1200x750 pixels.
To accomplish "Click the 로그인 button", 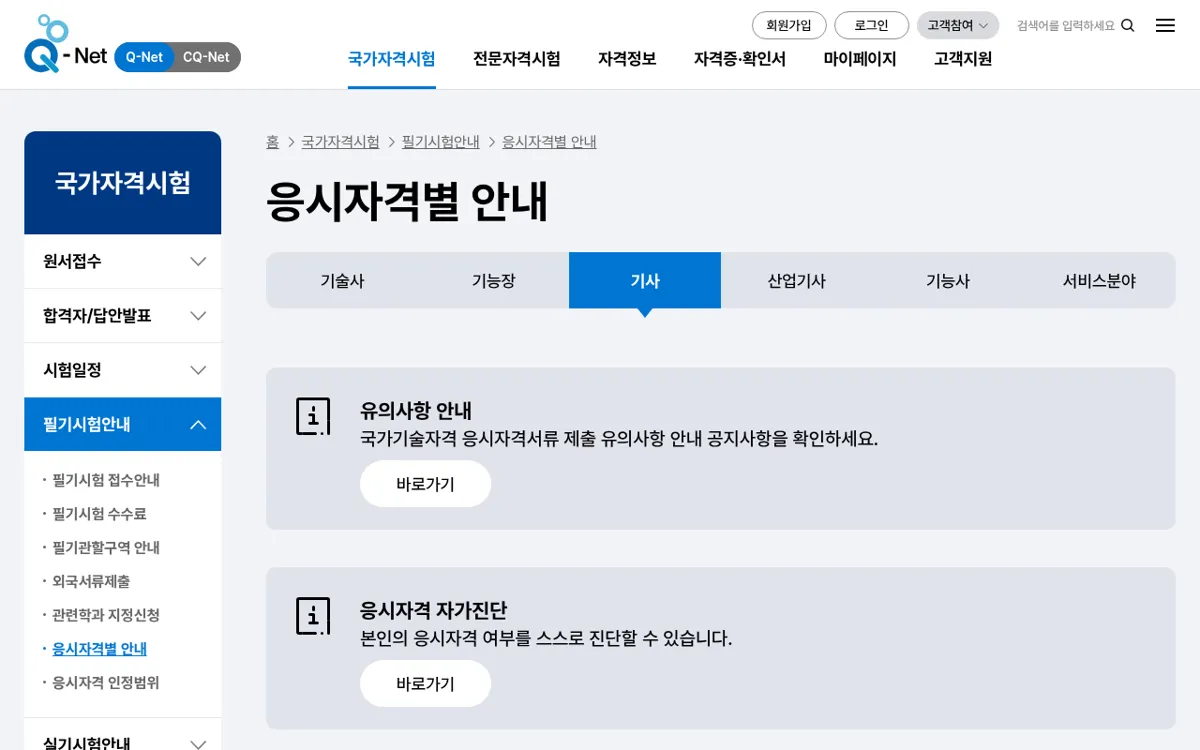I will point(872,26).
